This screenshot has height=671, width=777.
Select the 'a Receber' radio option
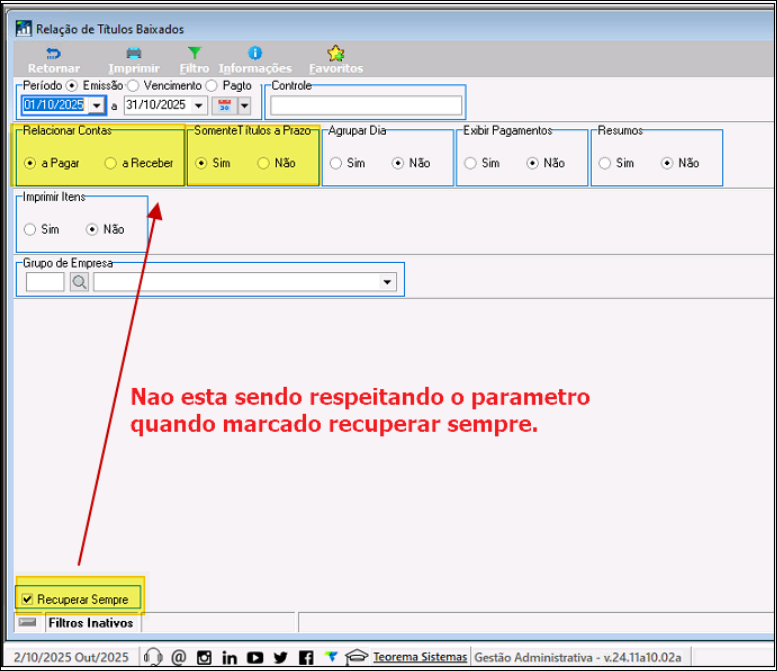pos(110,163)
